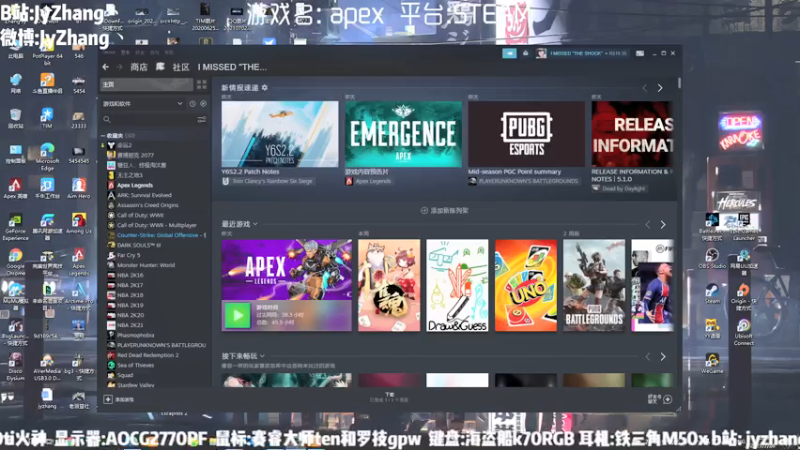Open the 商店 store tab

pyautogui.click(x=139, y=67)
